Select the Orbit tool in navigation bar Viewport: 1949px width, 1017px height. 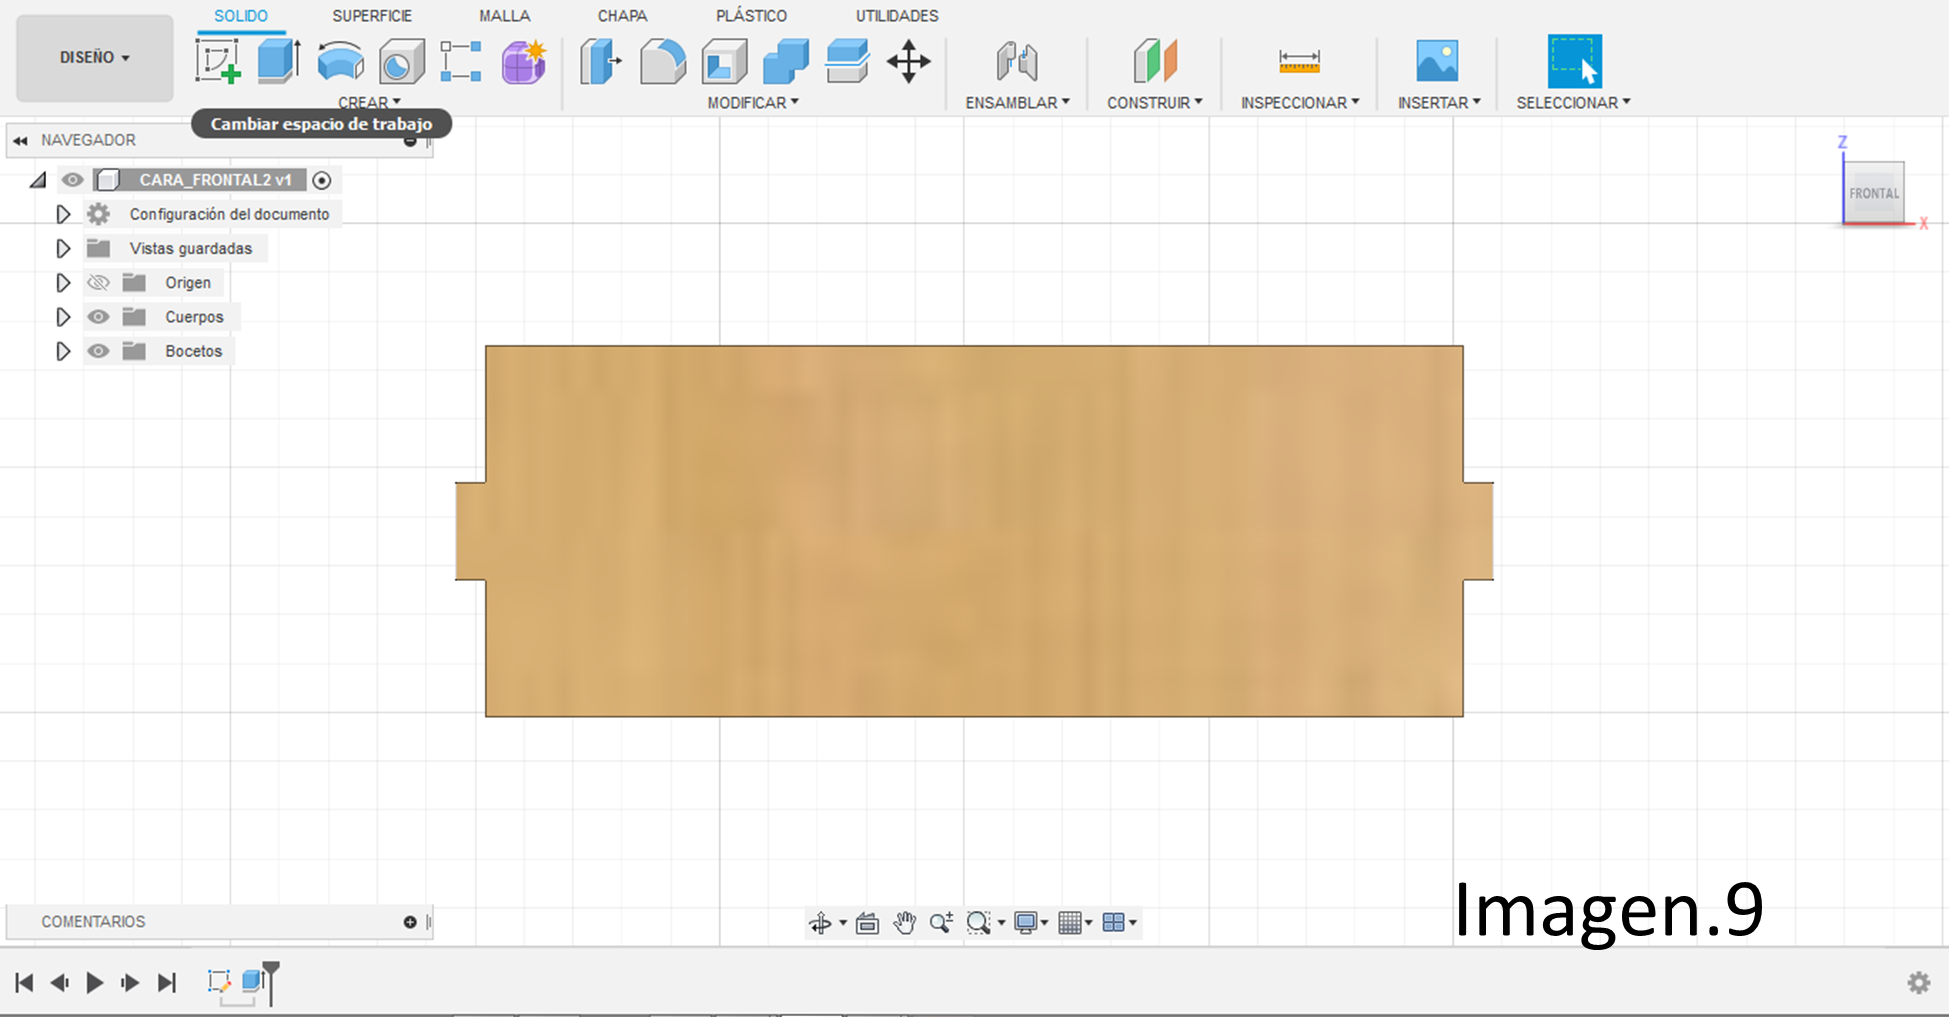click(x=820, y=922)
